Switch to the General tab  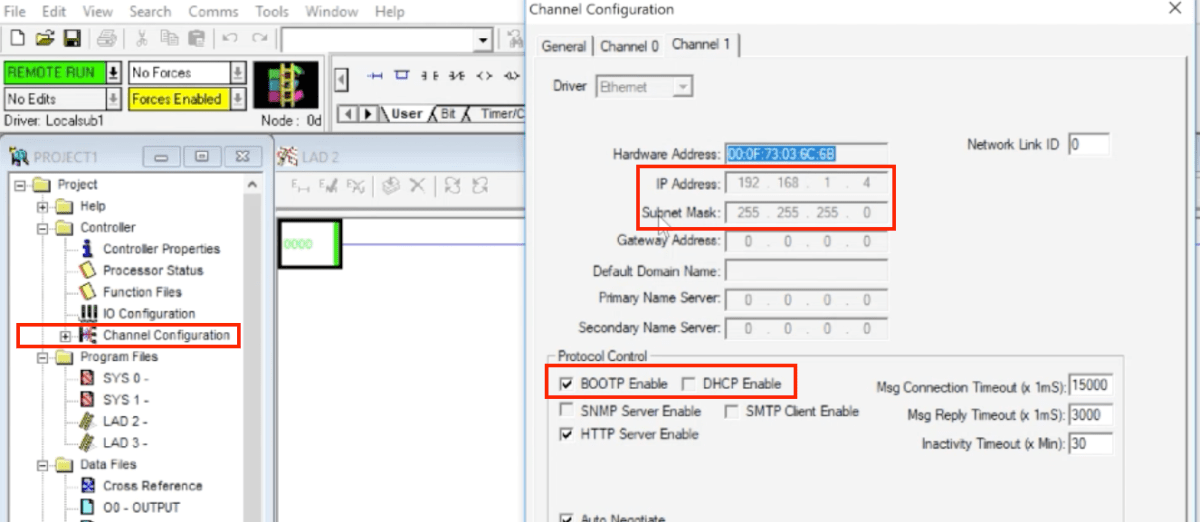[x=564, y=46]
